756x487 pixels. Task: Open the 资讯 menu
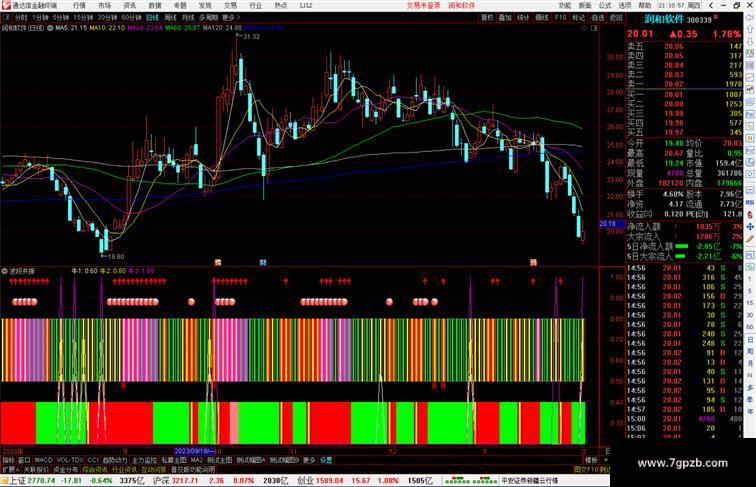(129, 5)
